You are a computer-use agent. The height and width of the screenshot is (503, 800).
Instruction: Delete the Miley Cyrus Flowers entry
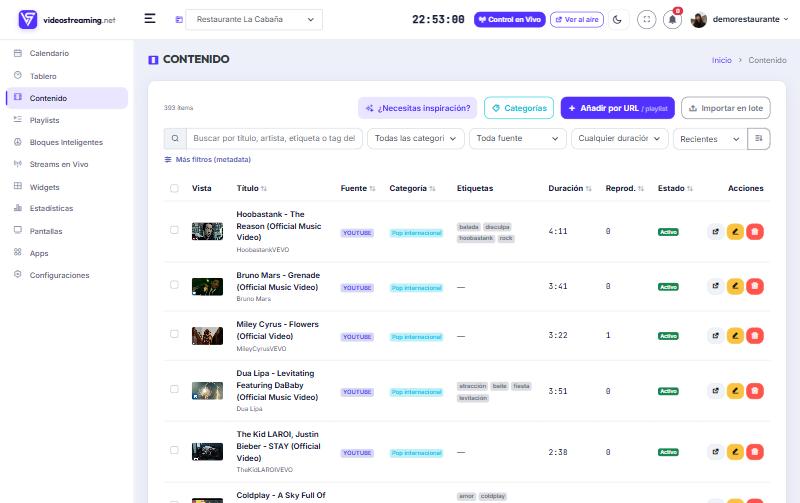755,336
